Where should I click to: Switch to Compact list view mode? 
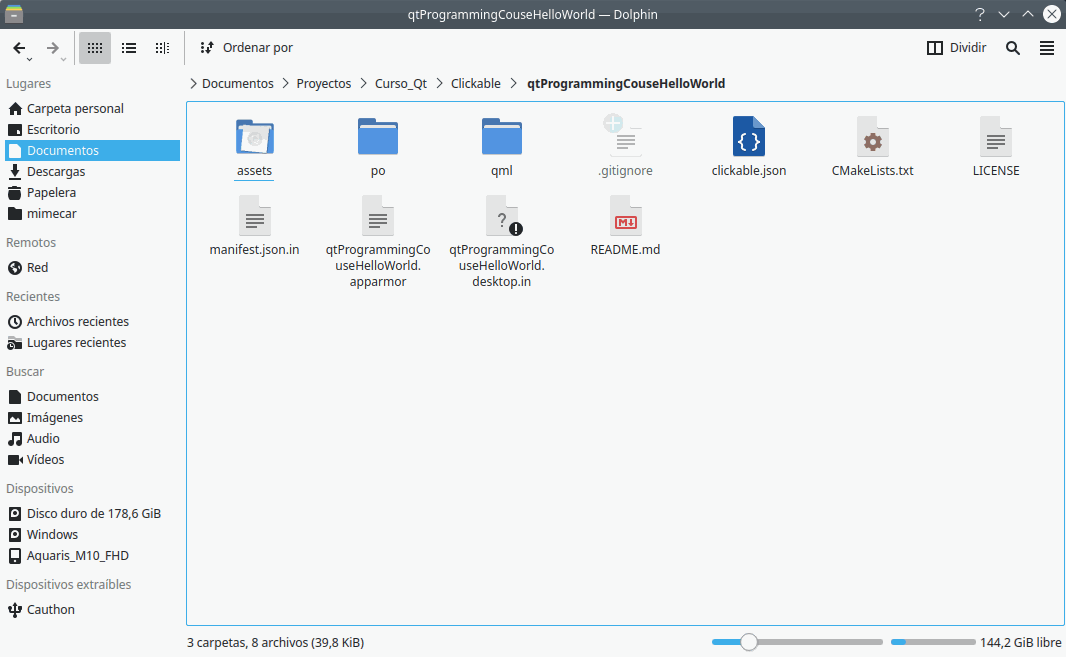pyautogui.click(x=129, y=48)
